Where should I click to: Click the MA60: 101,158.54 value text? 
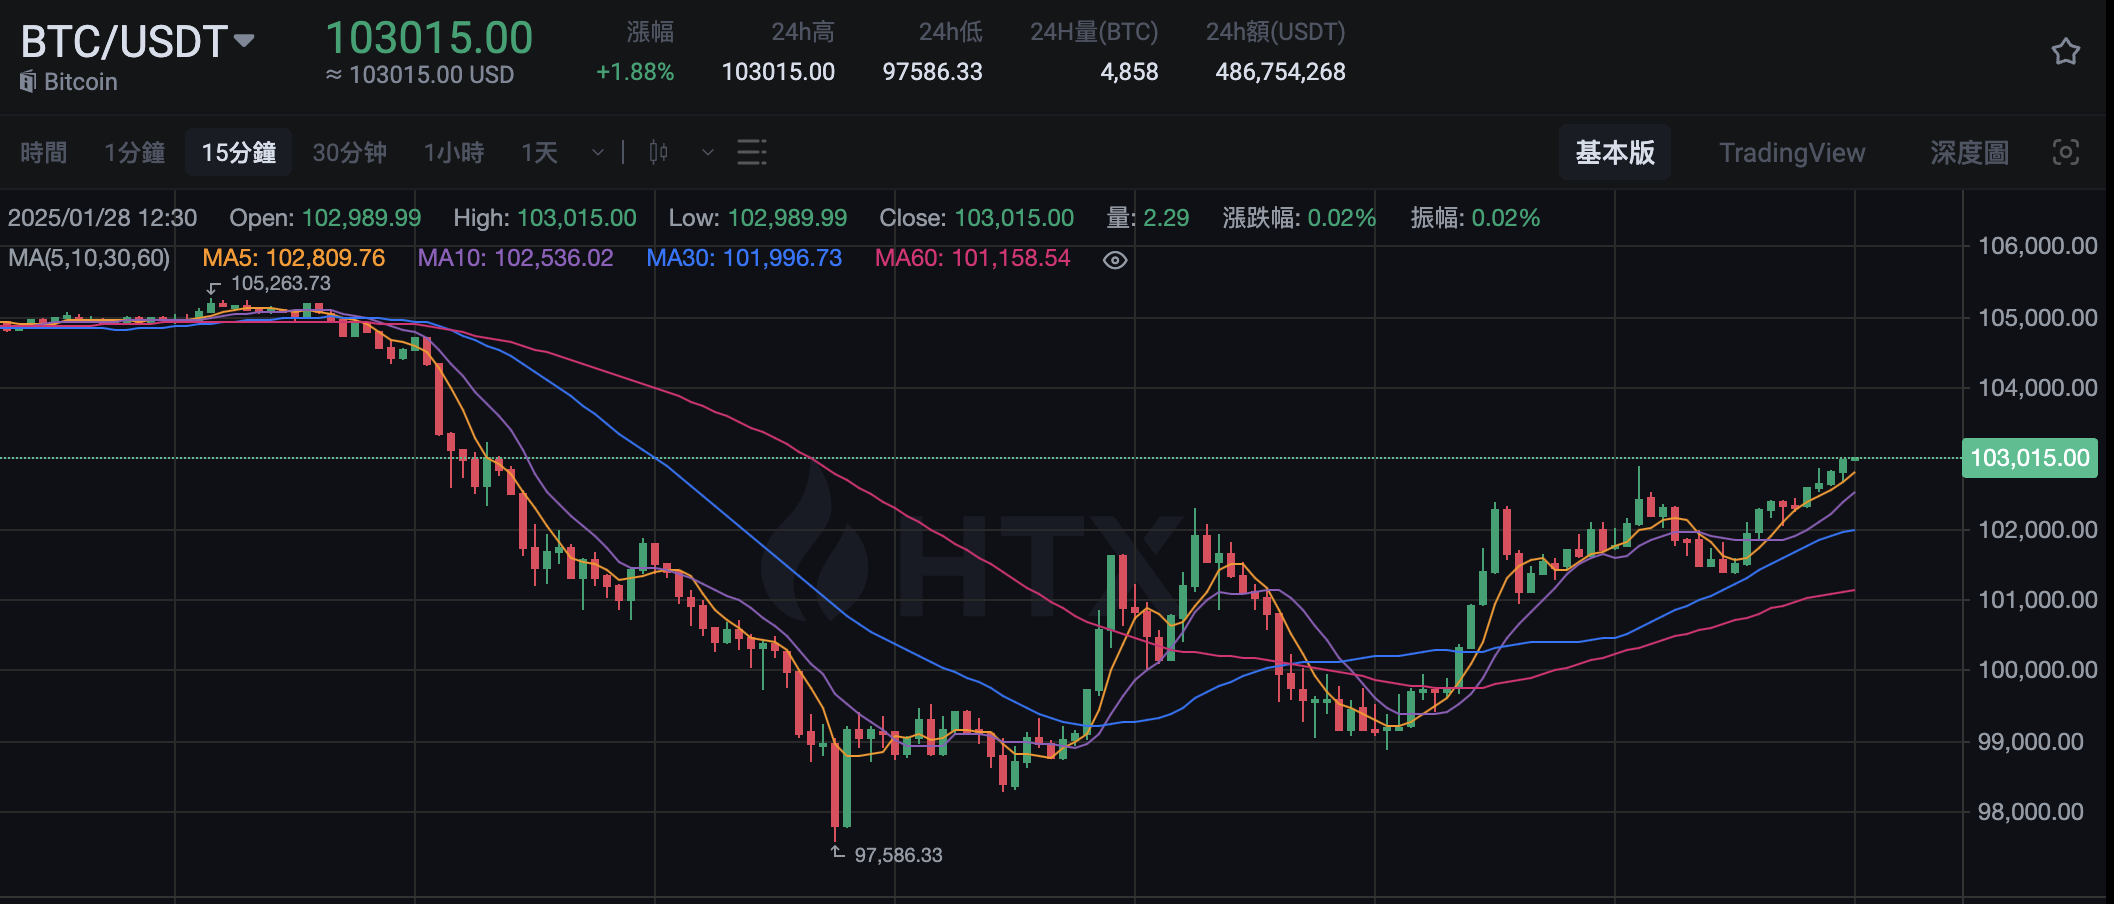click(973, 258)
